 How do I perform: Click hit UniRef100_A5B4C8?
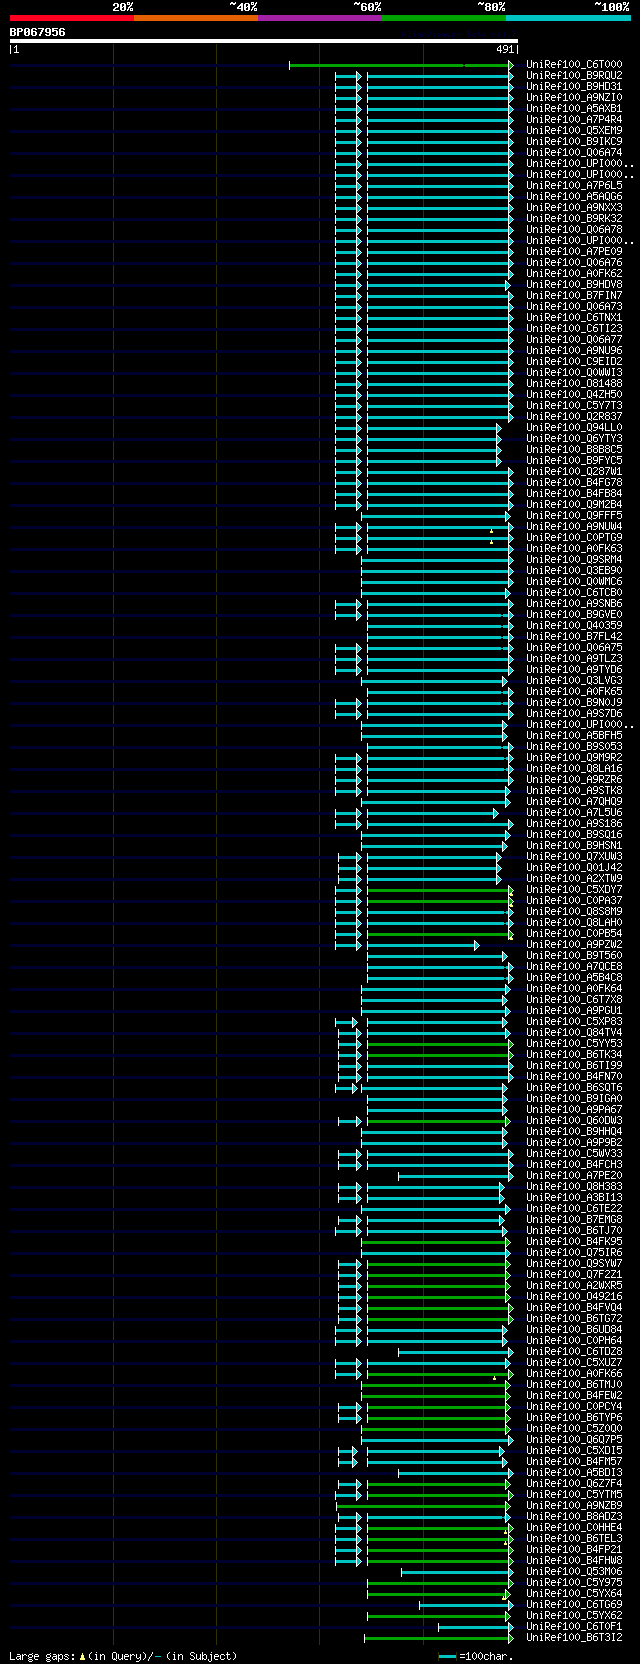574,978
